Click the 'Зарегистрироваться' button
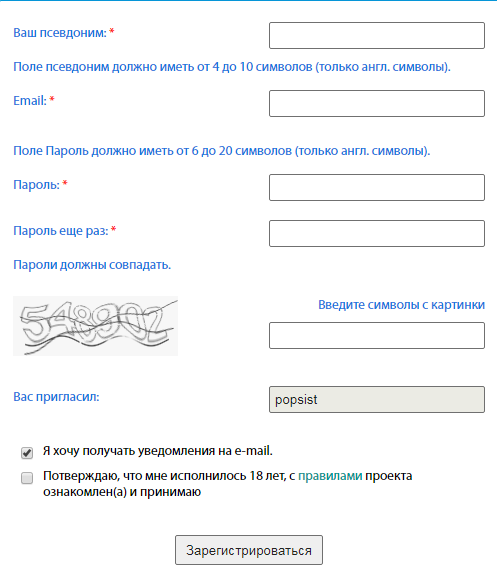This screenshot has height=582, width=497. coord(249,550)
